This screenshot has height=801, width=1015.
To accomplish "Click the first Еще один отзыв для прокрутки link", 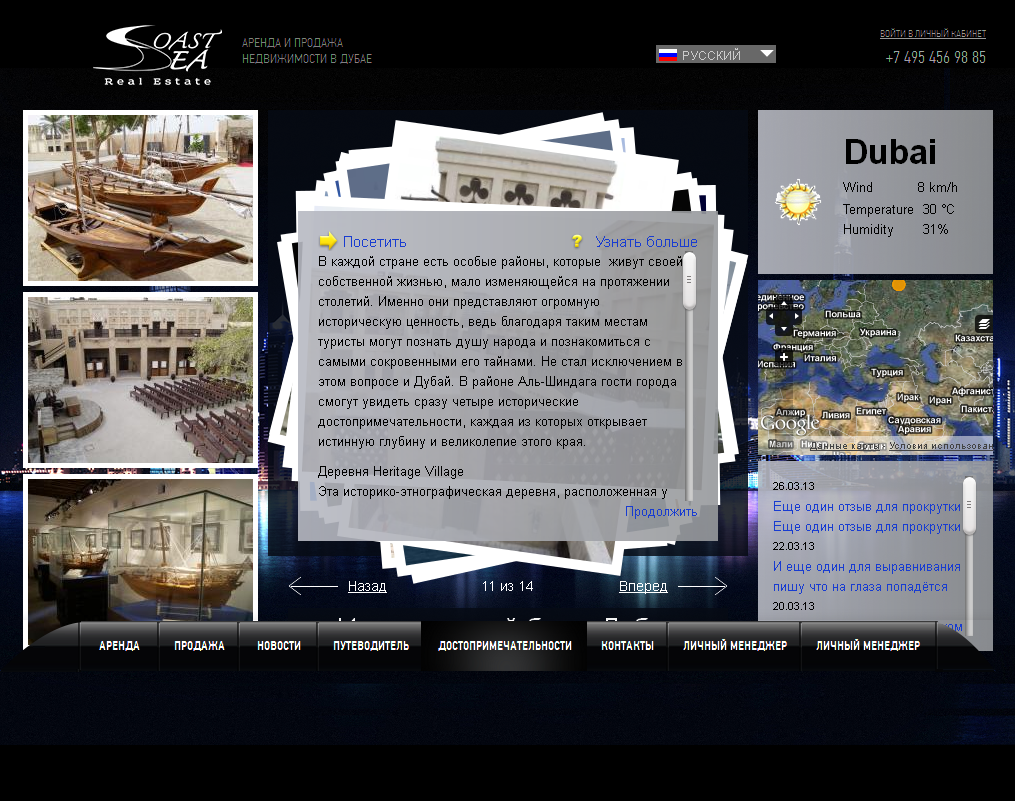I will pyautogui.click(x=867, y=506).
